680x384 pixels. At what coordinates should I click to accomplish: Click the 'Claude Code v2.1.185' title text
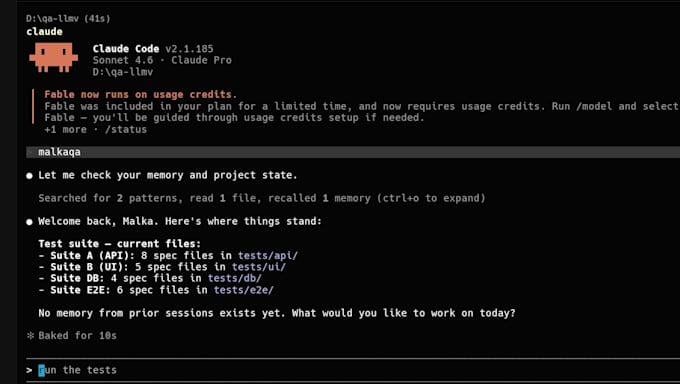click(153, 49)
